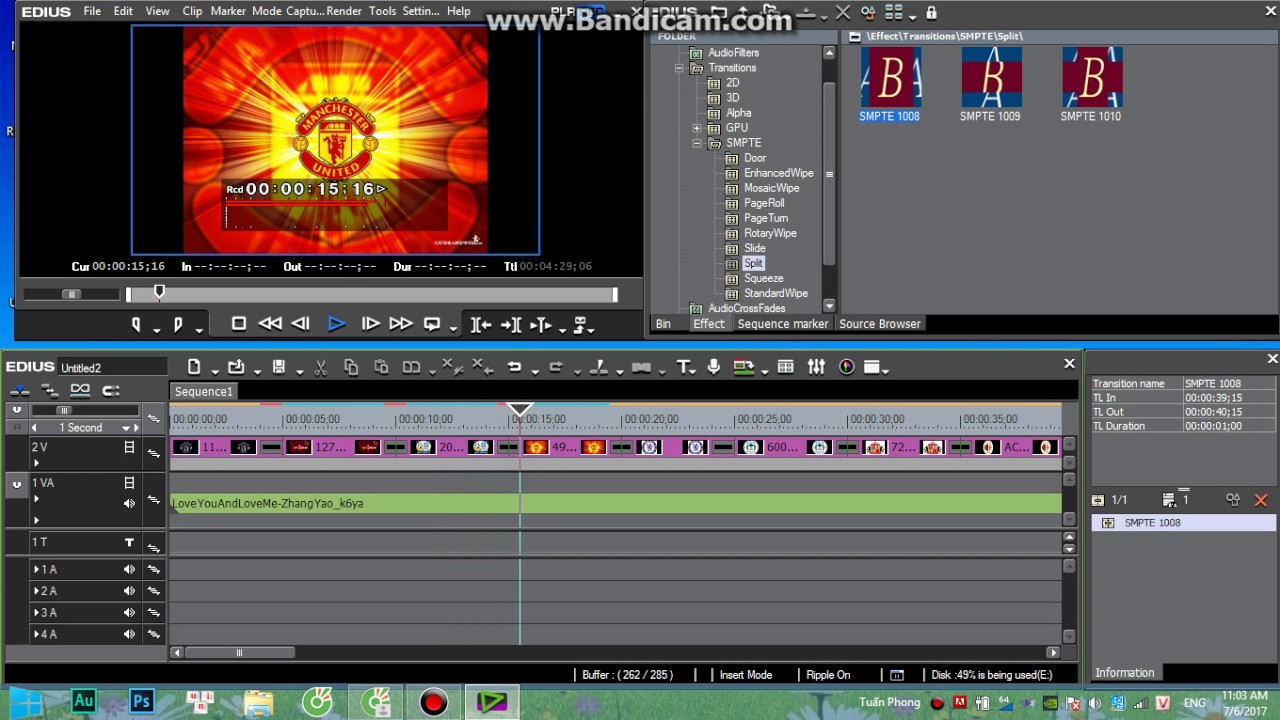1280x720 pixels.
Task: Click the Copy icon in timeline toolbar
Action: tap(351, 367)
